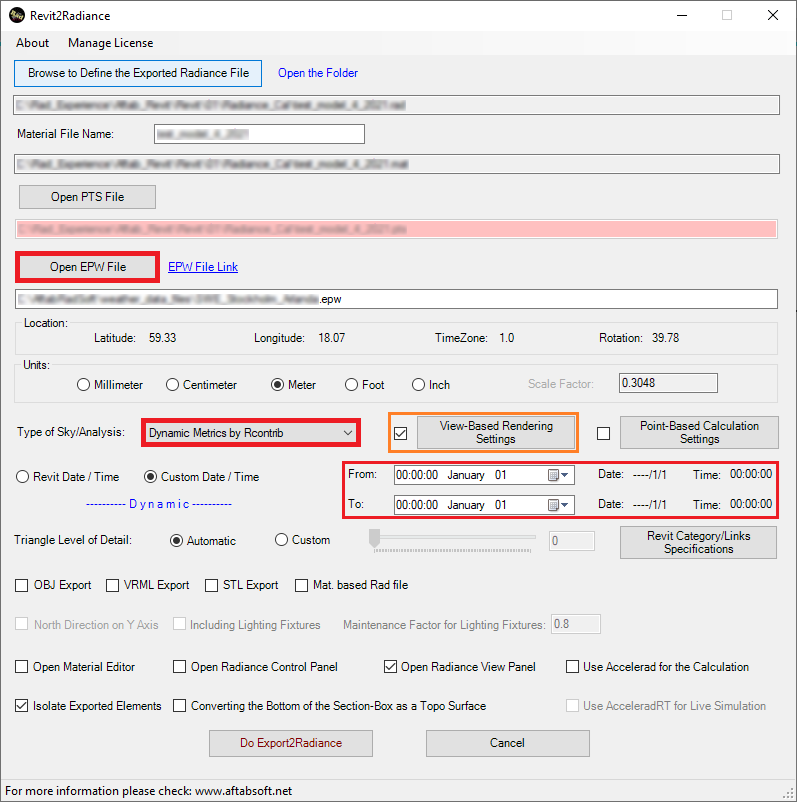
Task: Enable the OBJ Export checkbox
Action: 21,586
